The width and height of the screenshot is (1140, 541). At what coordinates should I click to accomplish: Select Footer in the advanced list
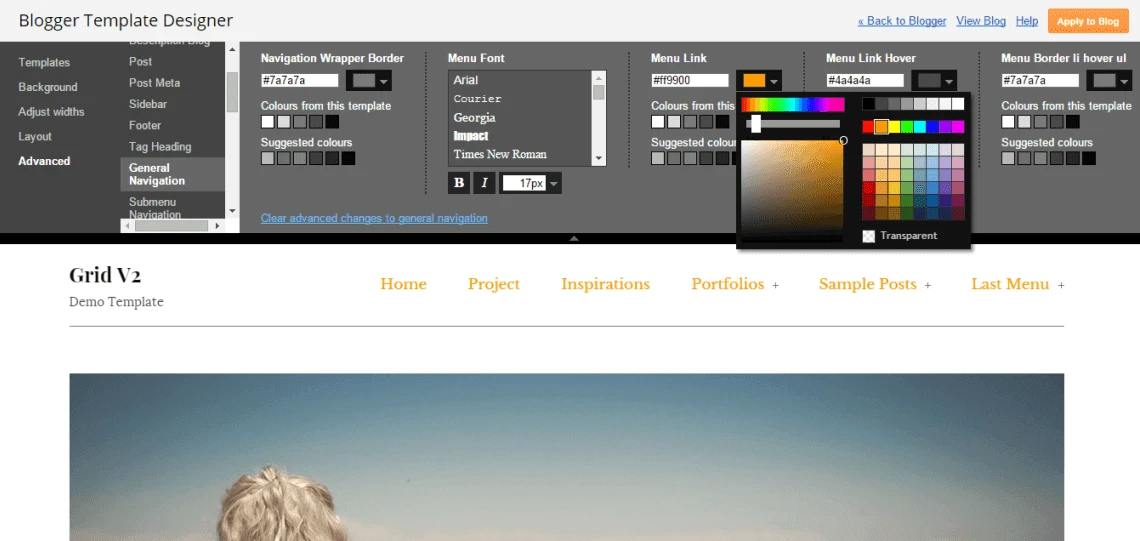[x=145, y=125]
